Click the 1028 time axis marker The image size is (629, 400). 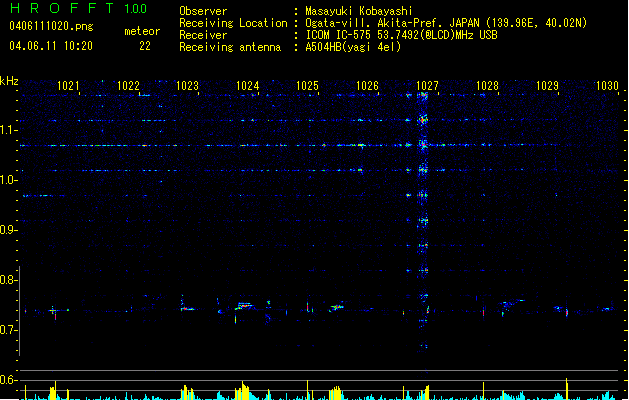[x=487, y=86]
